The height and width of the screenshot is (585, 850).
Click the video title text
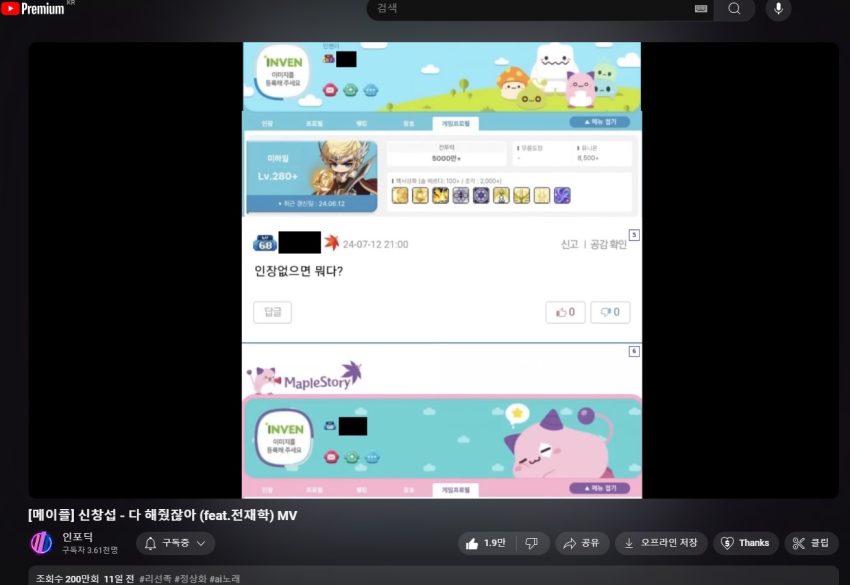coord(163,515)
